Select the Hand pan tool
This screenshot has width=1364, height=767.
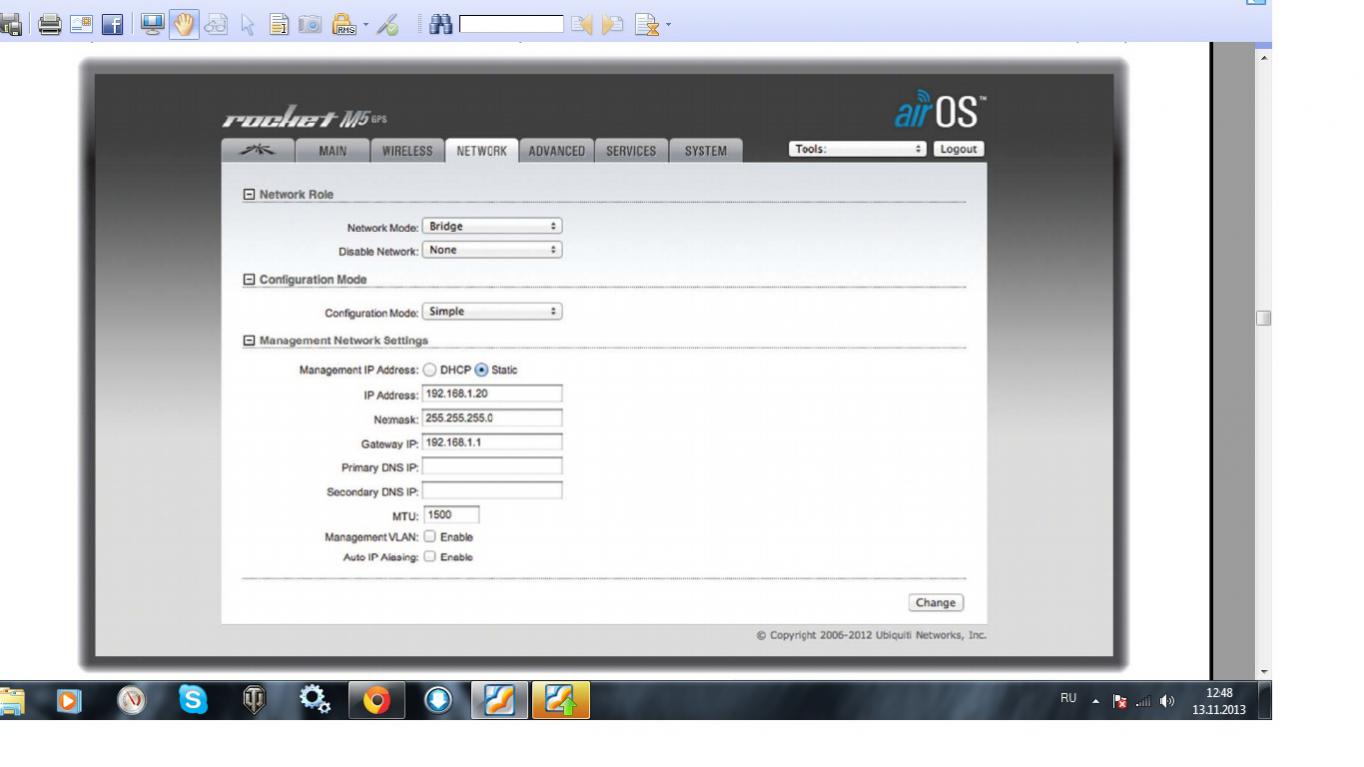tap(183, 23)
